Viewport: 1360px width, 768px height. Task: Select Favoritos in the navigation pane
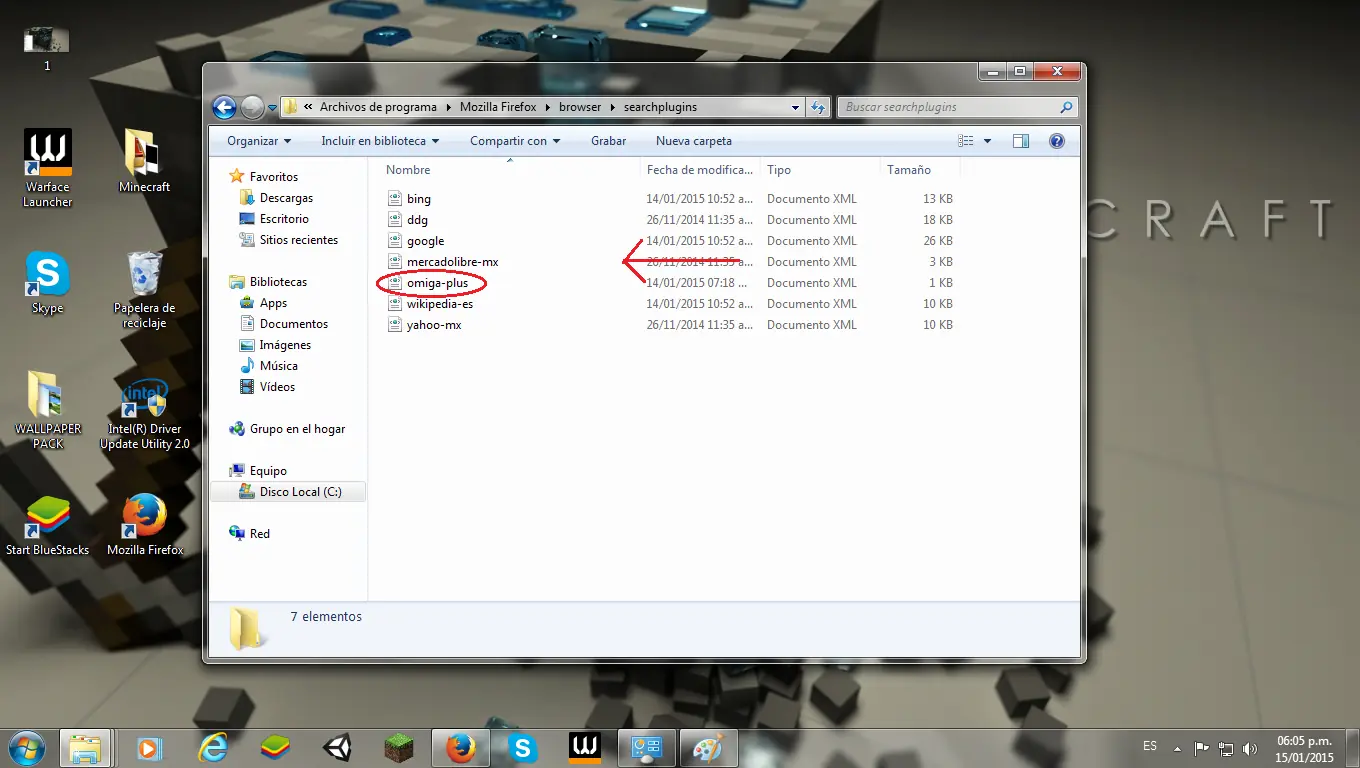[x=274, y=177]
